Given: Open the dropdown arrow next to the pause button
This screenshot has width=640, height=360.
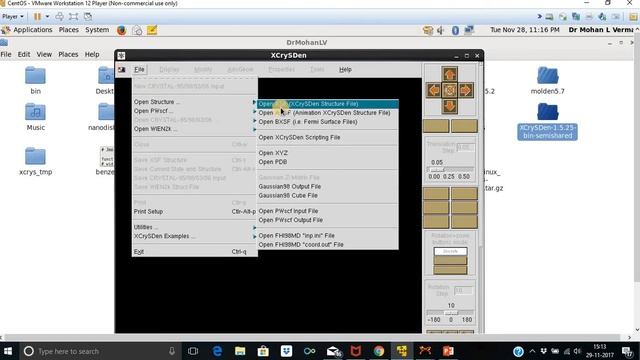Looking at the screenshot, I should click(47, 17).
